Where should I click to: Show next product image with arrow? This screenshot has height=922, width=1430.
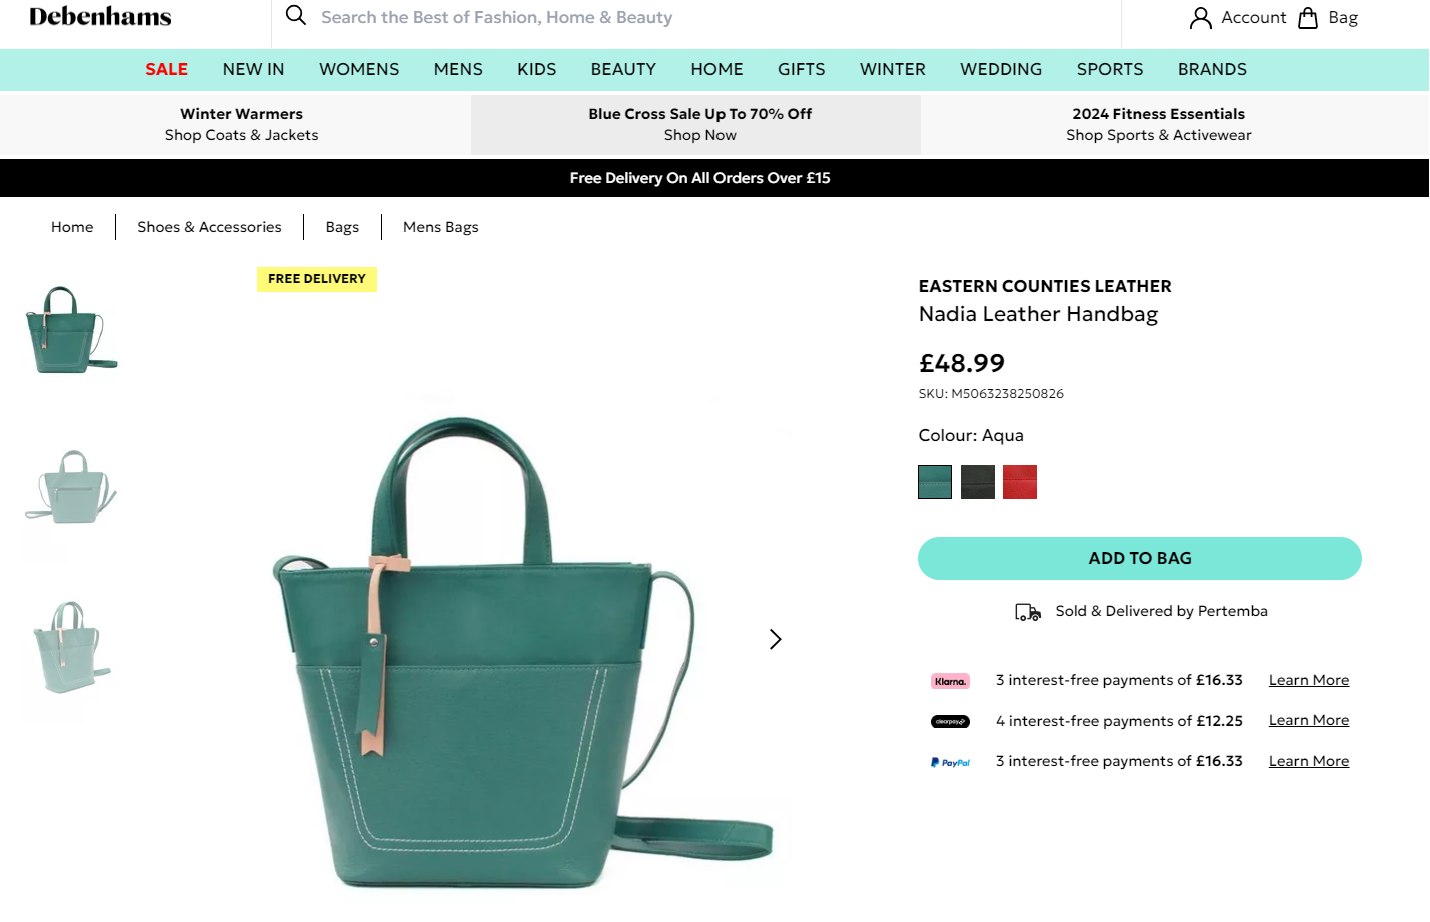[775, 639]
